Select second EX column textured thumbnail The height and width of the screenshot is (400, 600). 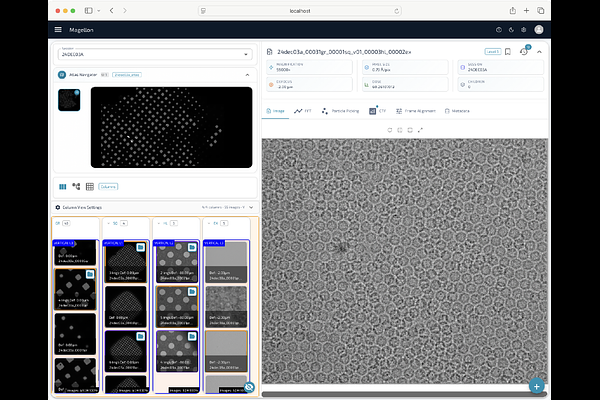[226, 306]
